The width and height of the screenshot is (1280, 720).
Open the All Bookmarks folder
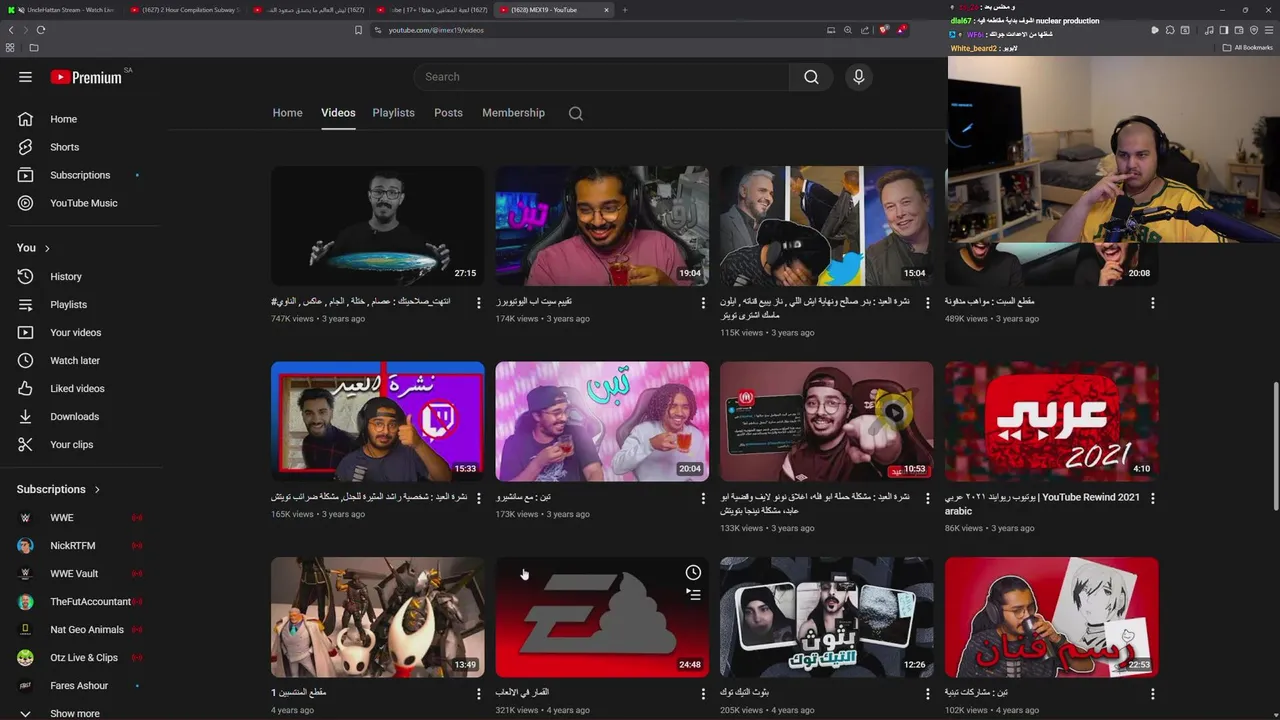(1247, 47)
